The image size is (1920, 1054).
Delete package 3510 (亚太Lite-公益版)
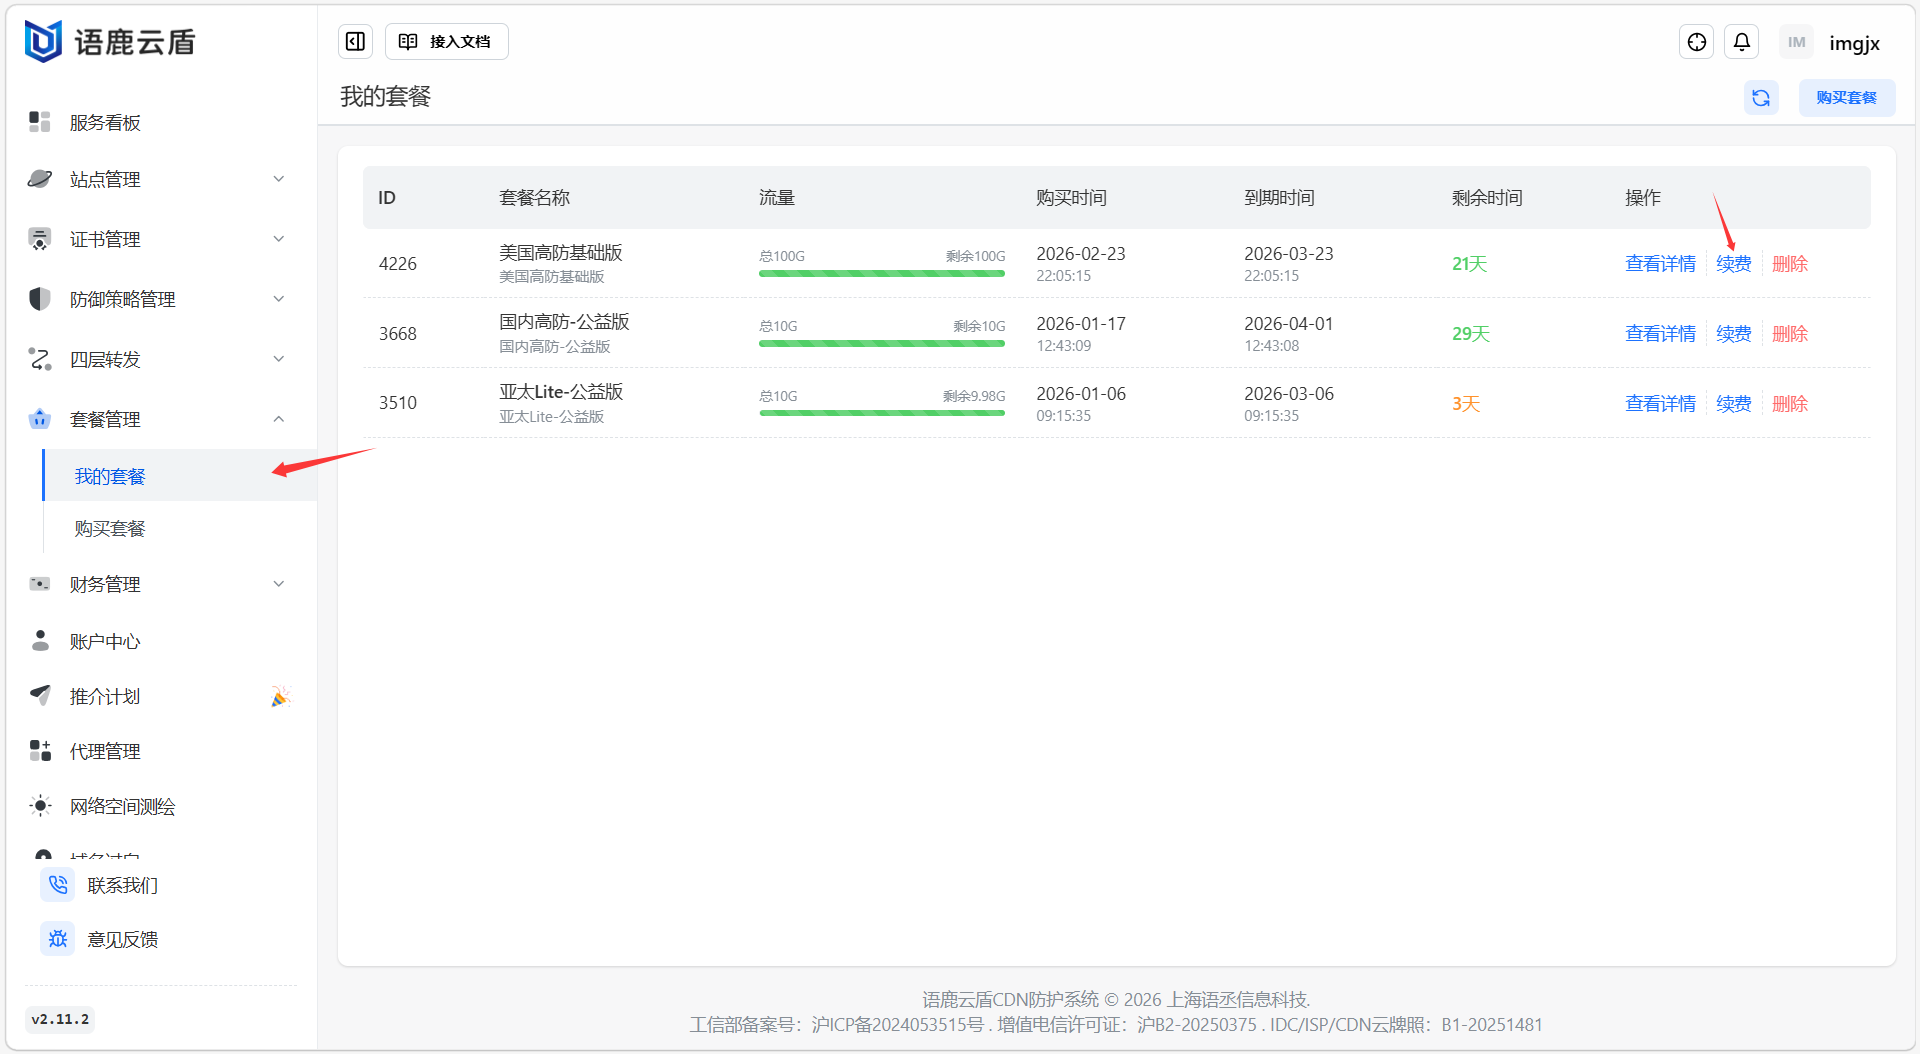coord(1789,404)
